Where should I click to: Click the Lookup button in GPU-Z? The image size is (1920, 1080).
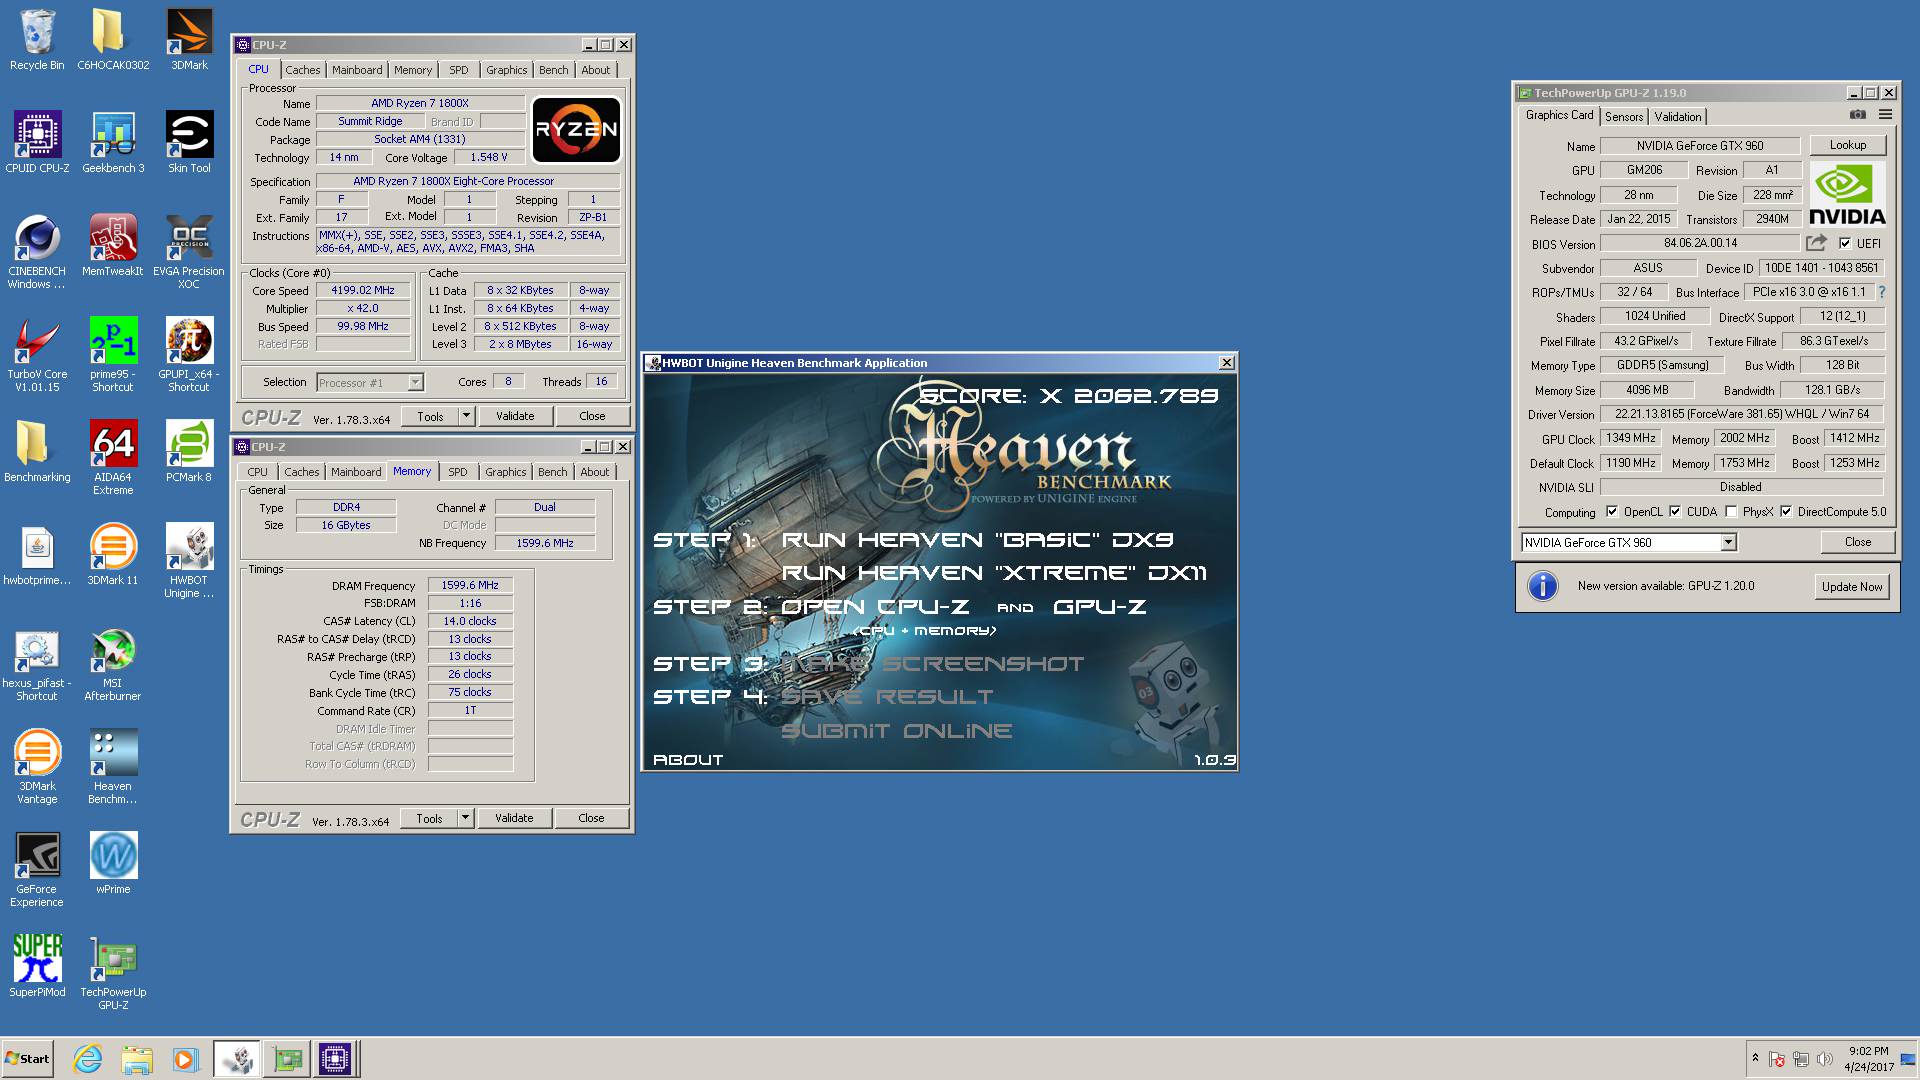[1848, 145]
